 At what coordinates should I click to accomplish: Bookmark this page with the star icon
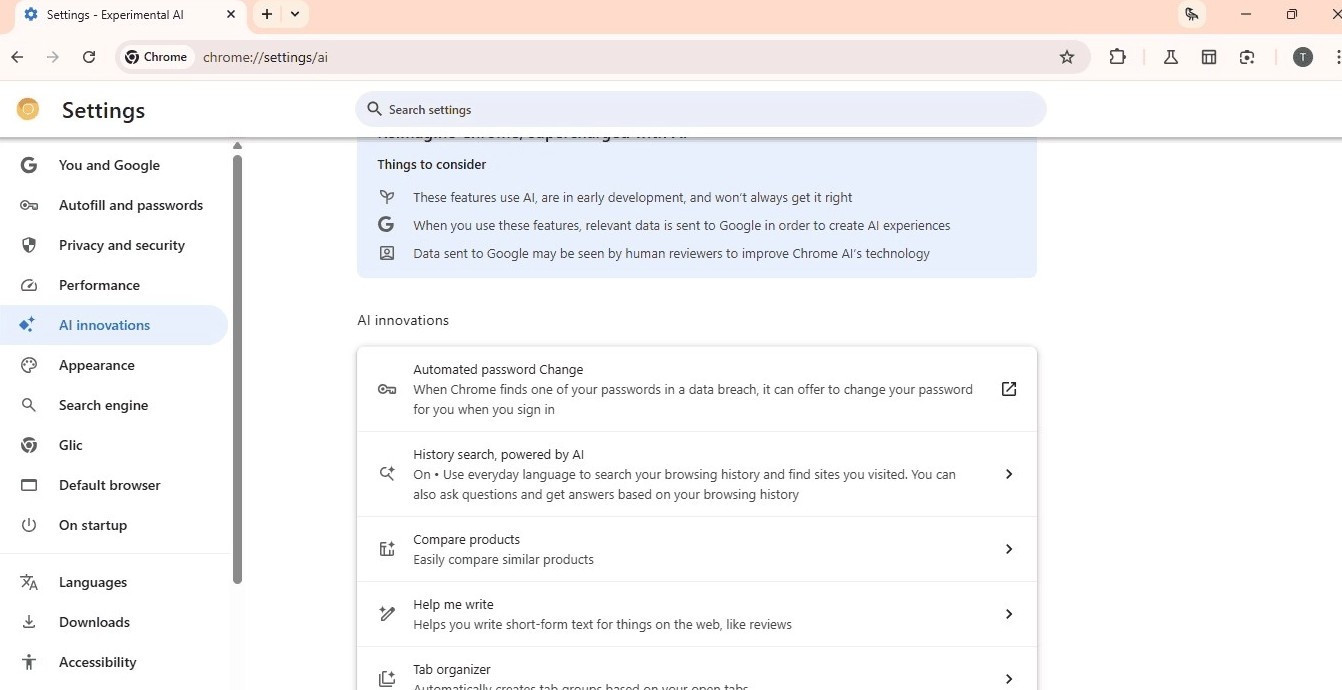pyautogui.click(x=1067, y=57)
